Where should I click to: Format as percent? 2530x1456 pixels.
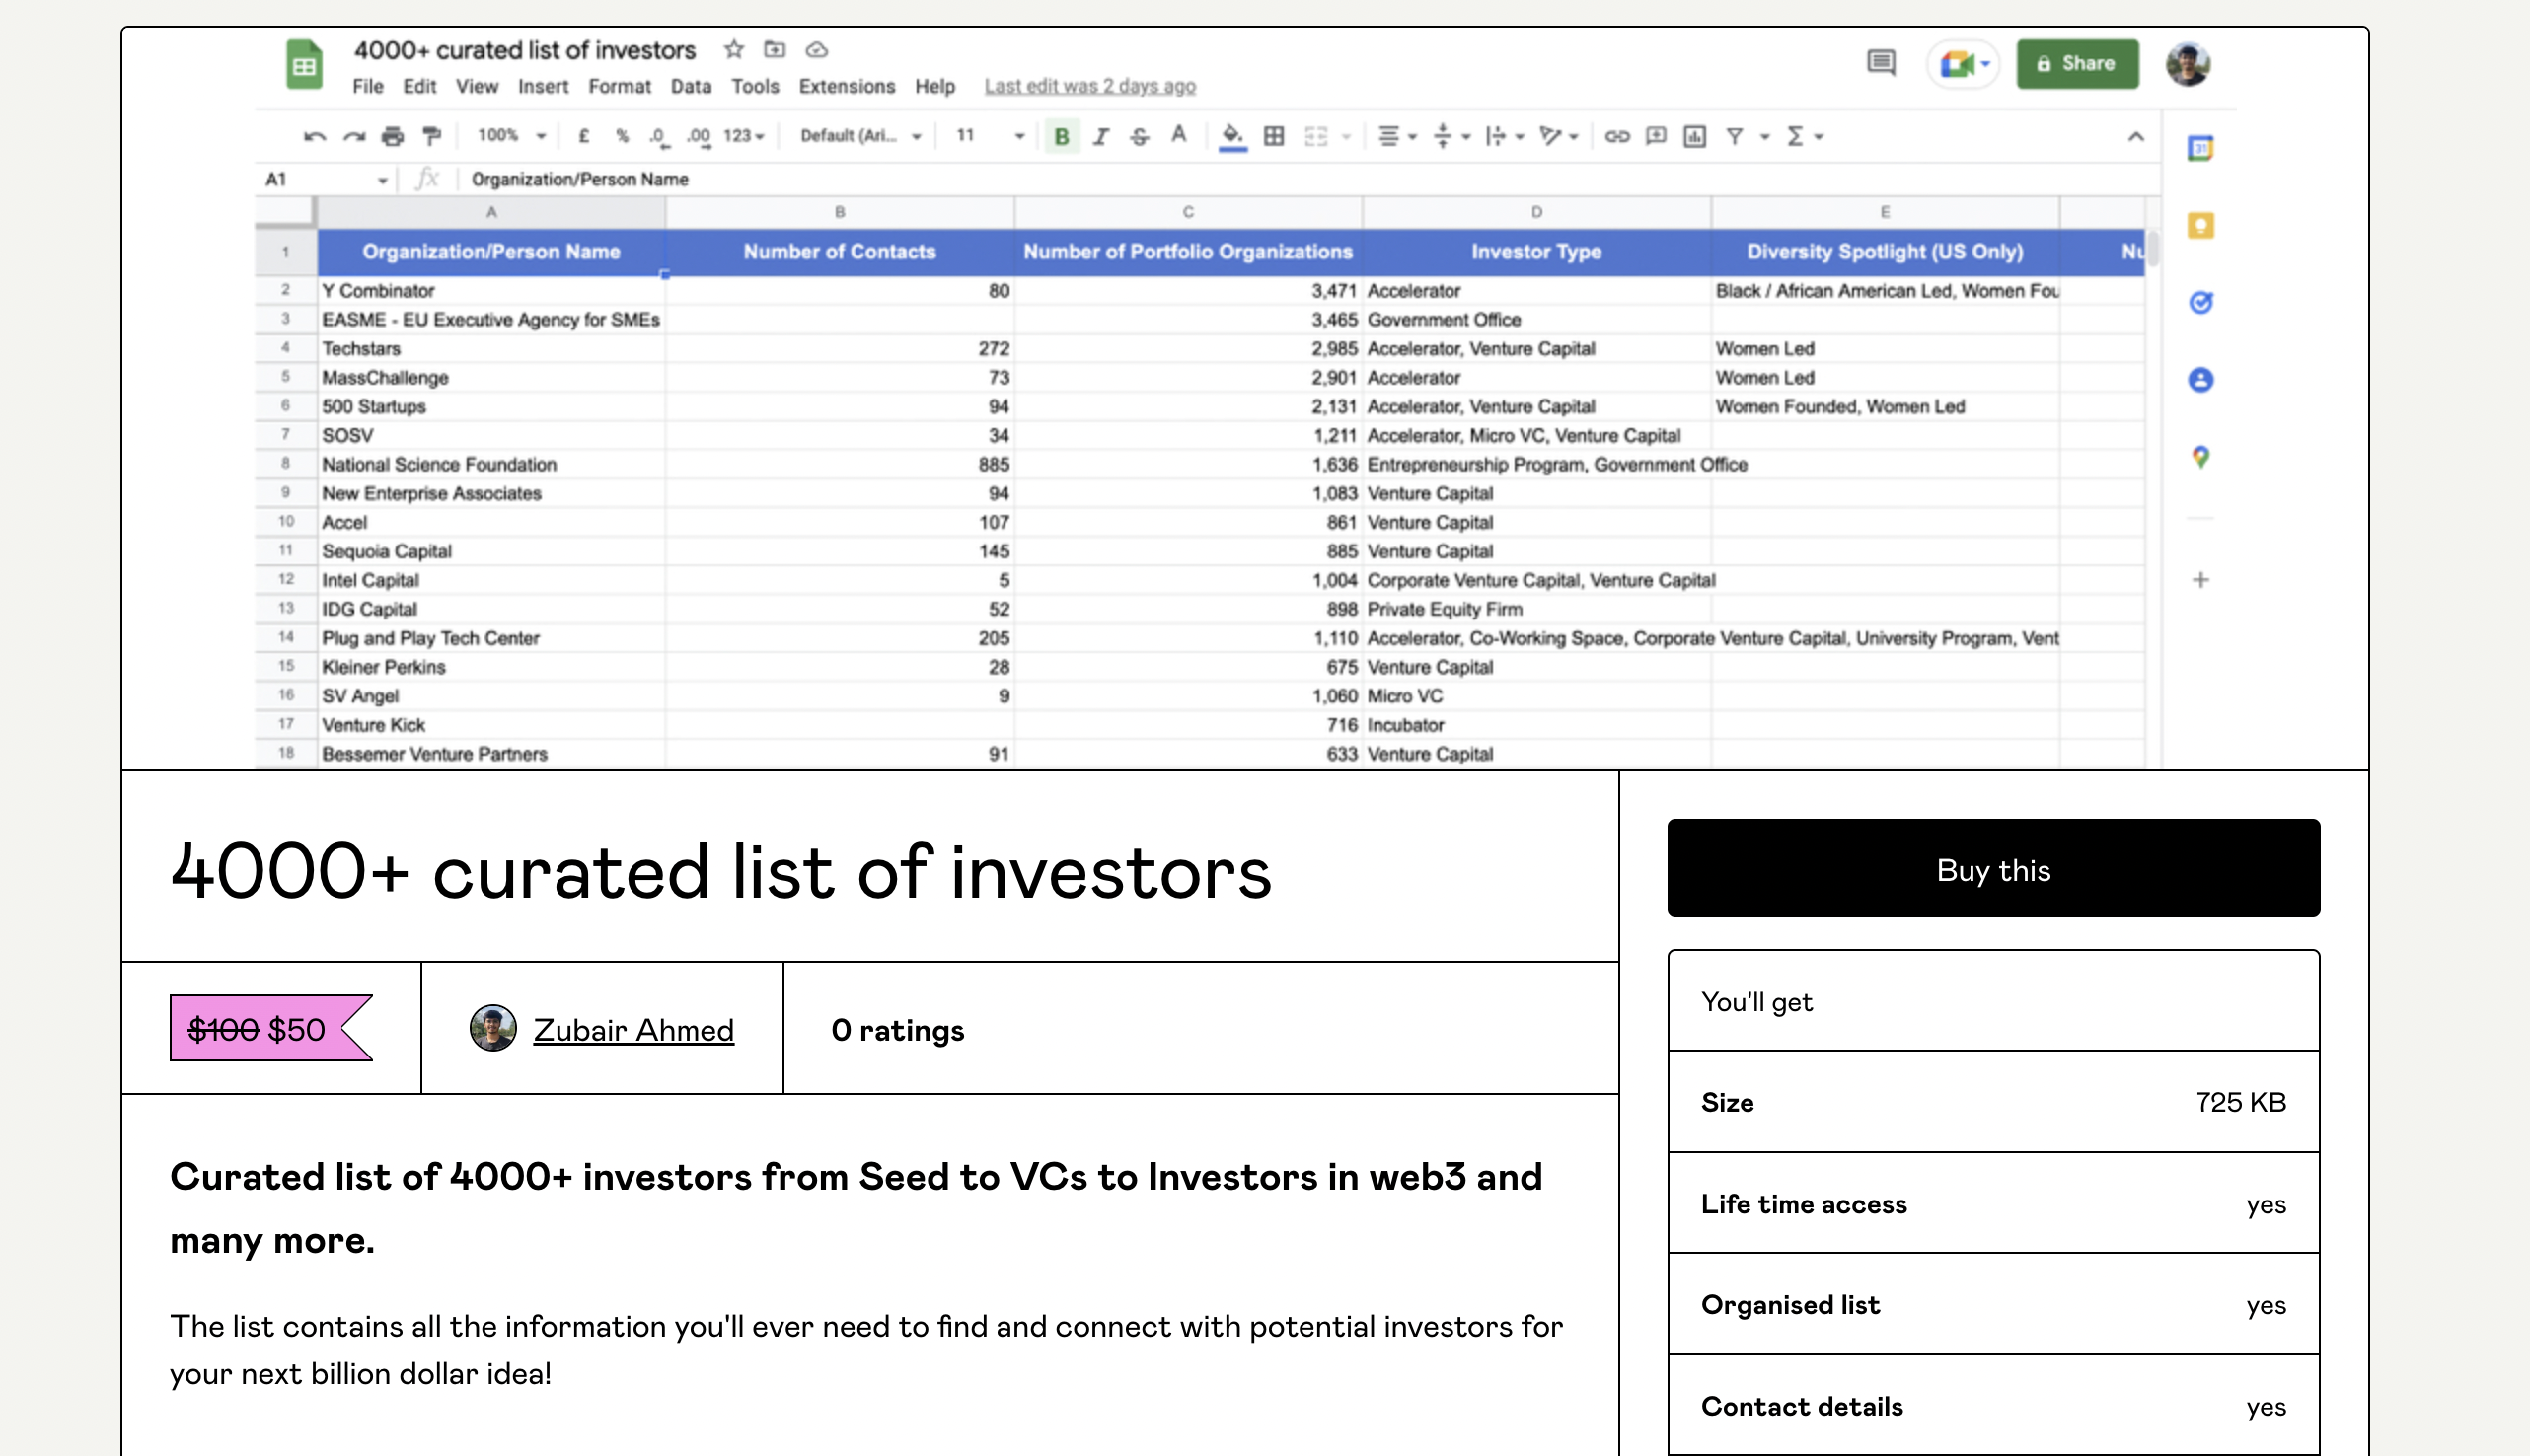[622, 136]
